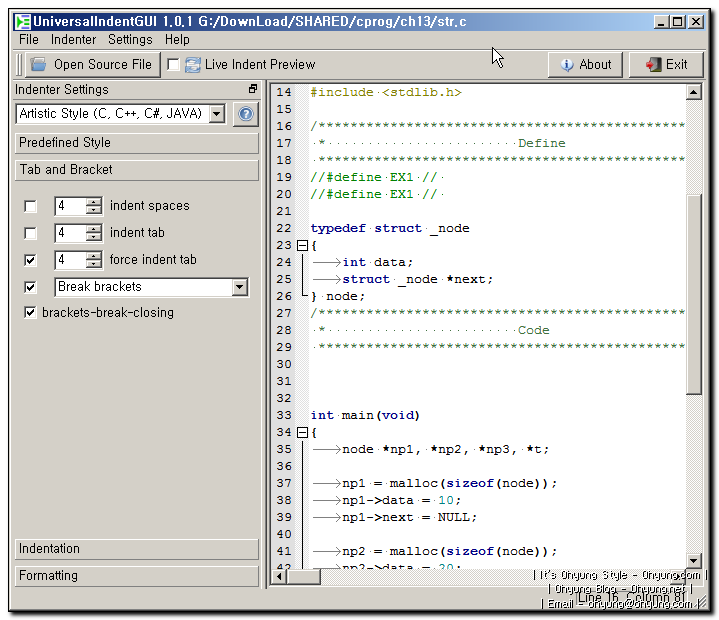Image resolution: width=719 pixels, height=620 pixels.
Task: Click the blue help icon beside indenter dropdown
Action: coord(245,115)
